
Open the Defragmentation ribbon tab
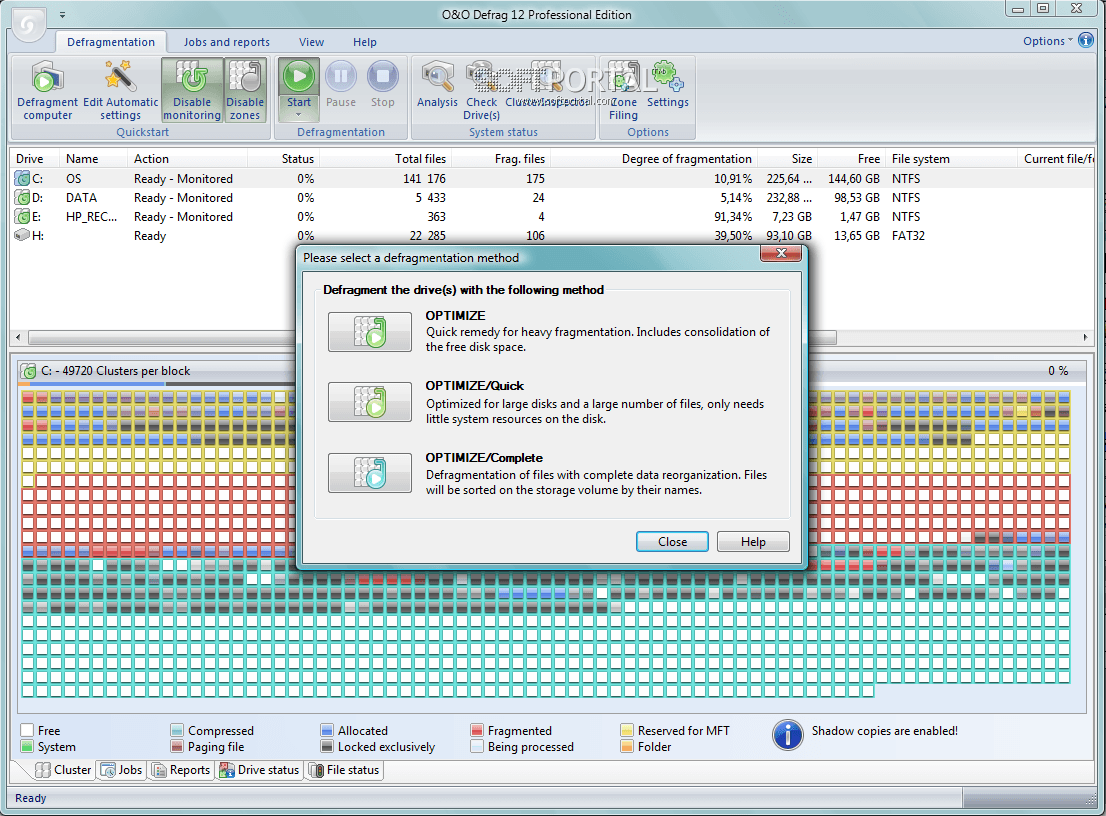111,42
